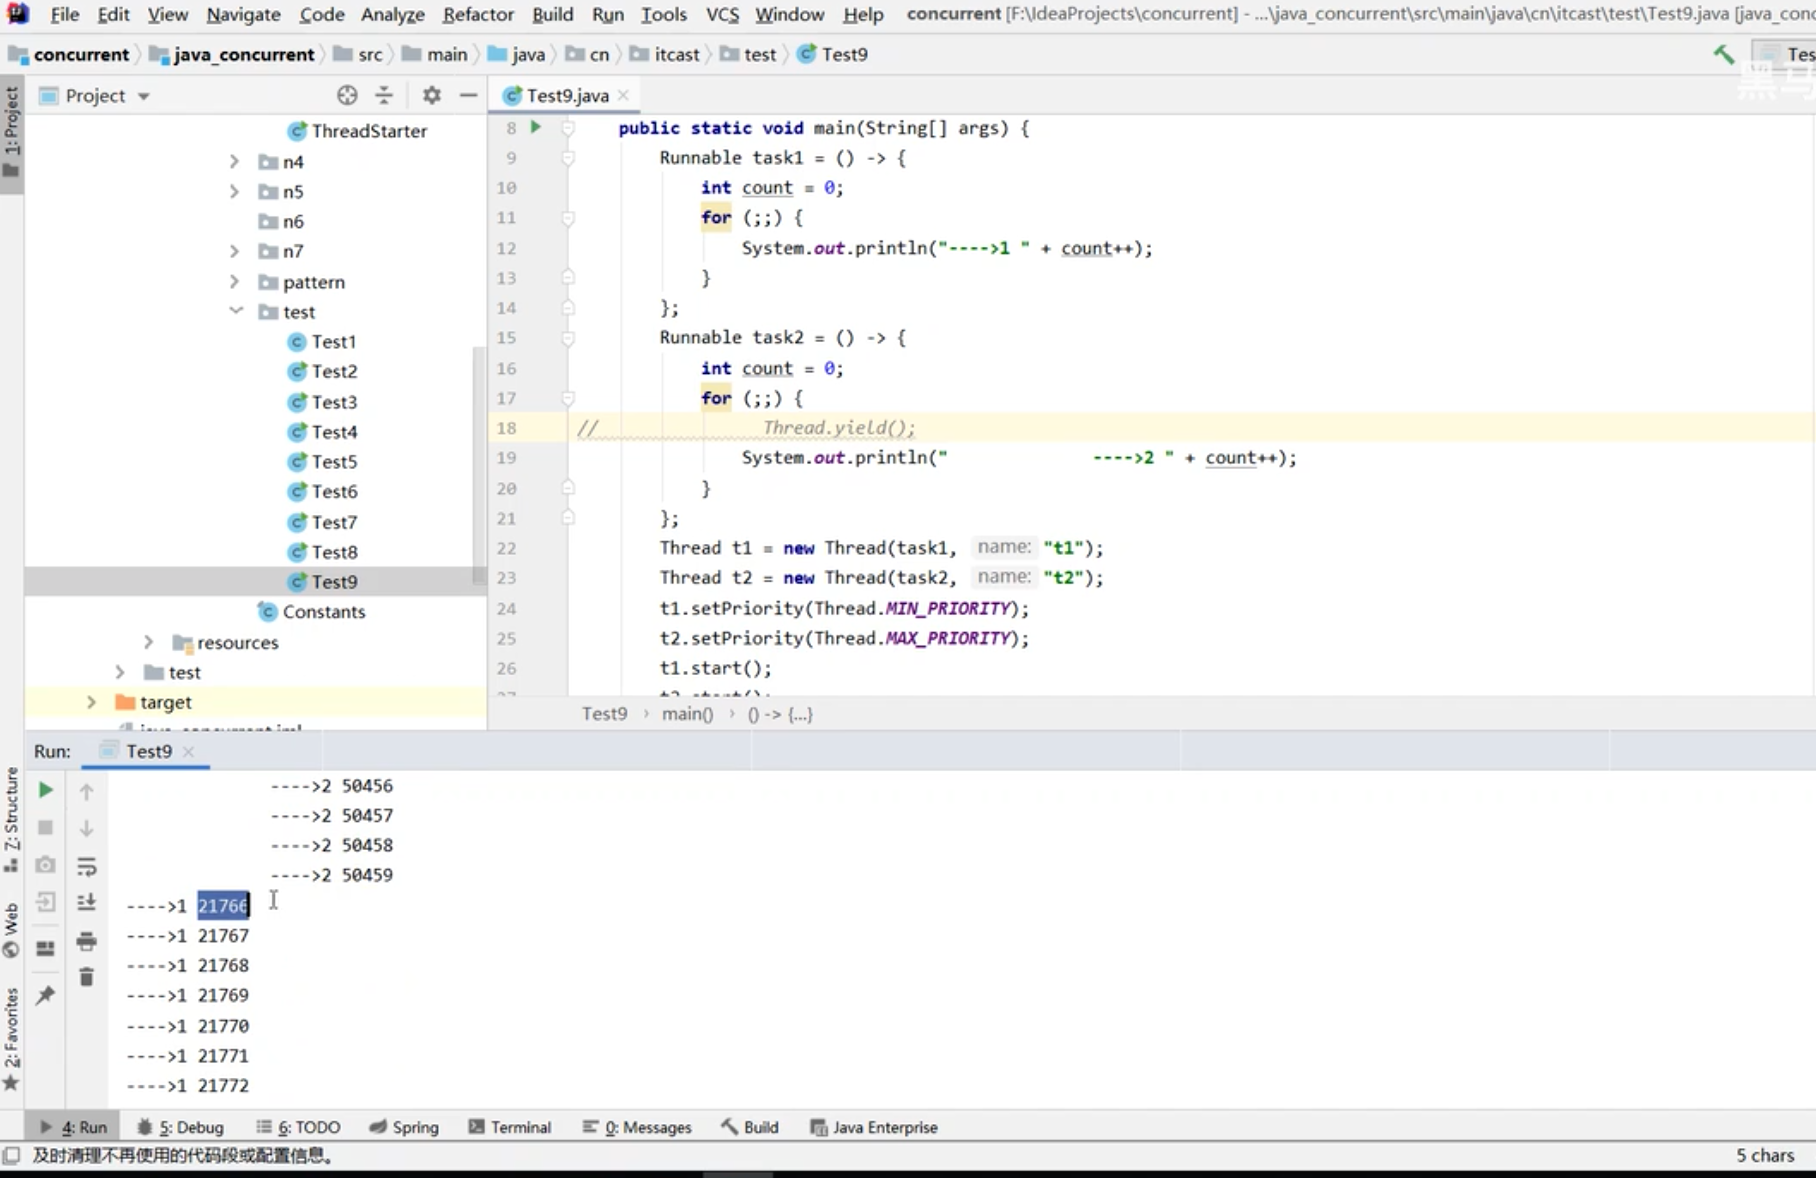Viewport: 1816px width, 1178px height.
Task: Clear the console with trash icon
Action: click(87, 977)
